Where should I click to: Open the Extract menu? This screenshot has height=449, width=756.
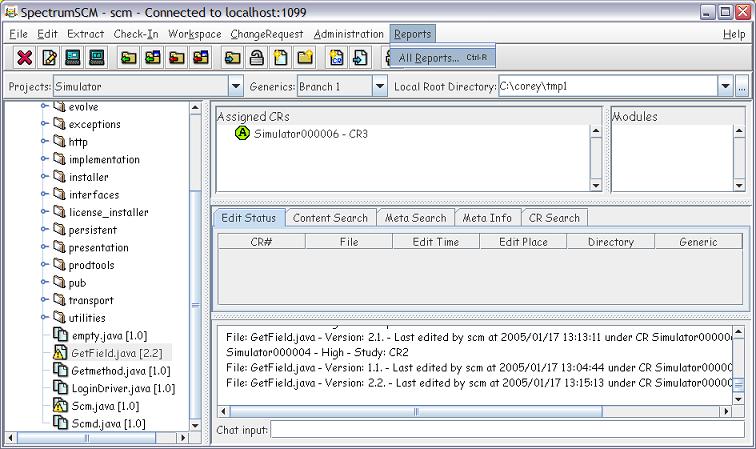(85, 34)
